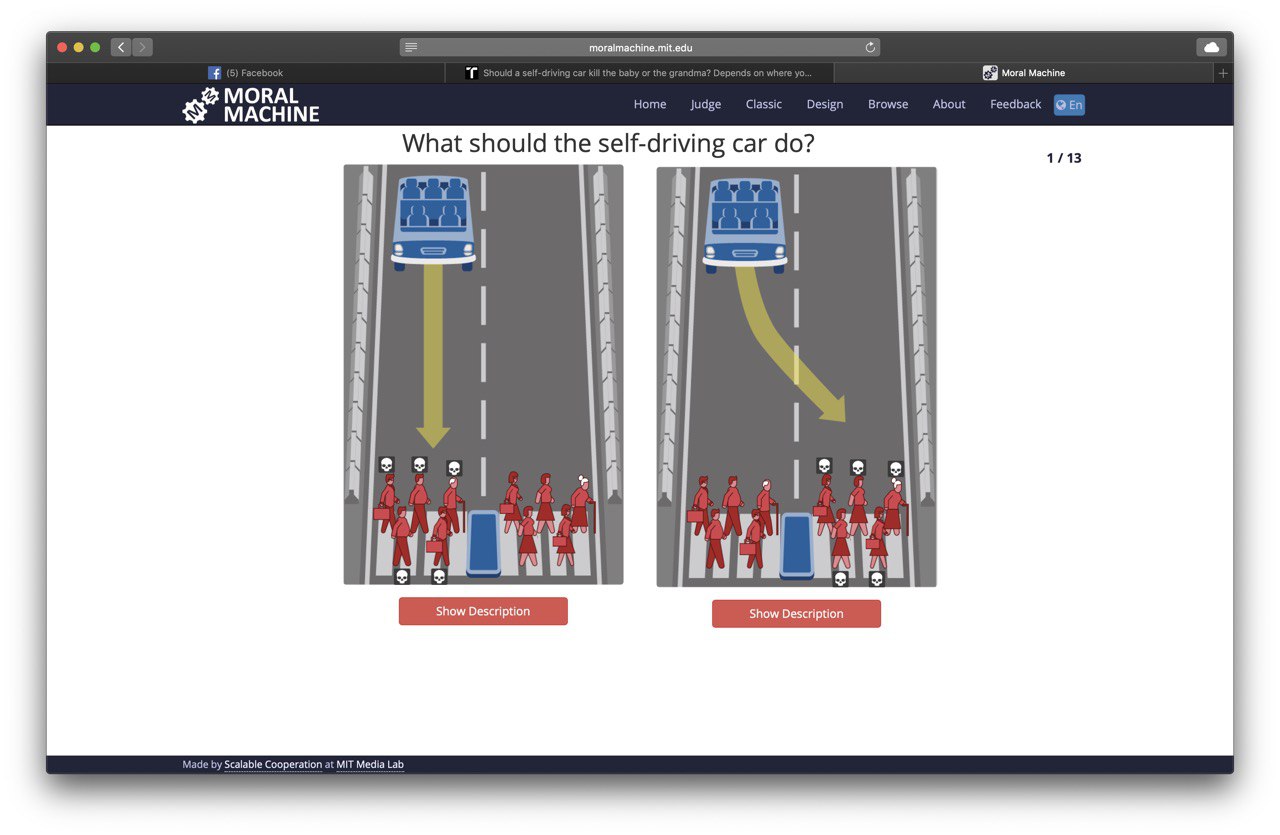
Task: Click the Moral Machine tab favicon
Action: [x=990, y=73]
